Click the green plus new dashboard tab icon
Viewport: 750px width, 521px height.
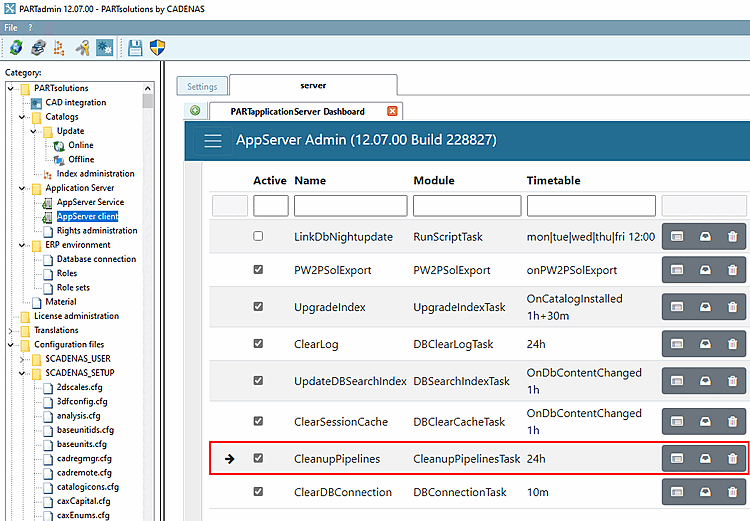tap(195, 111)
